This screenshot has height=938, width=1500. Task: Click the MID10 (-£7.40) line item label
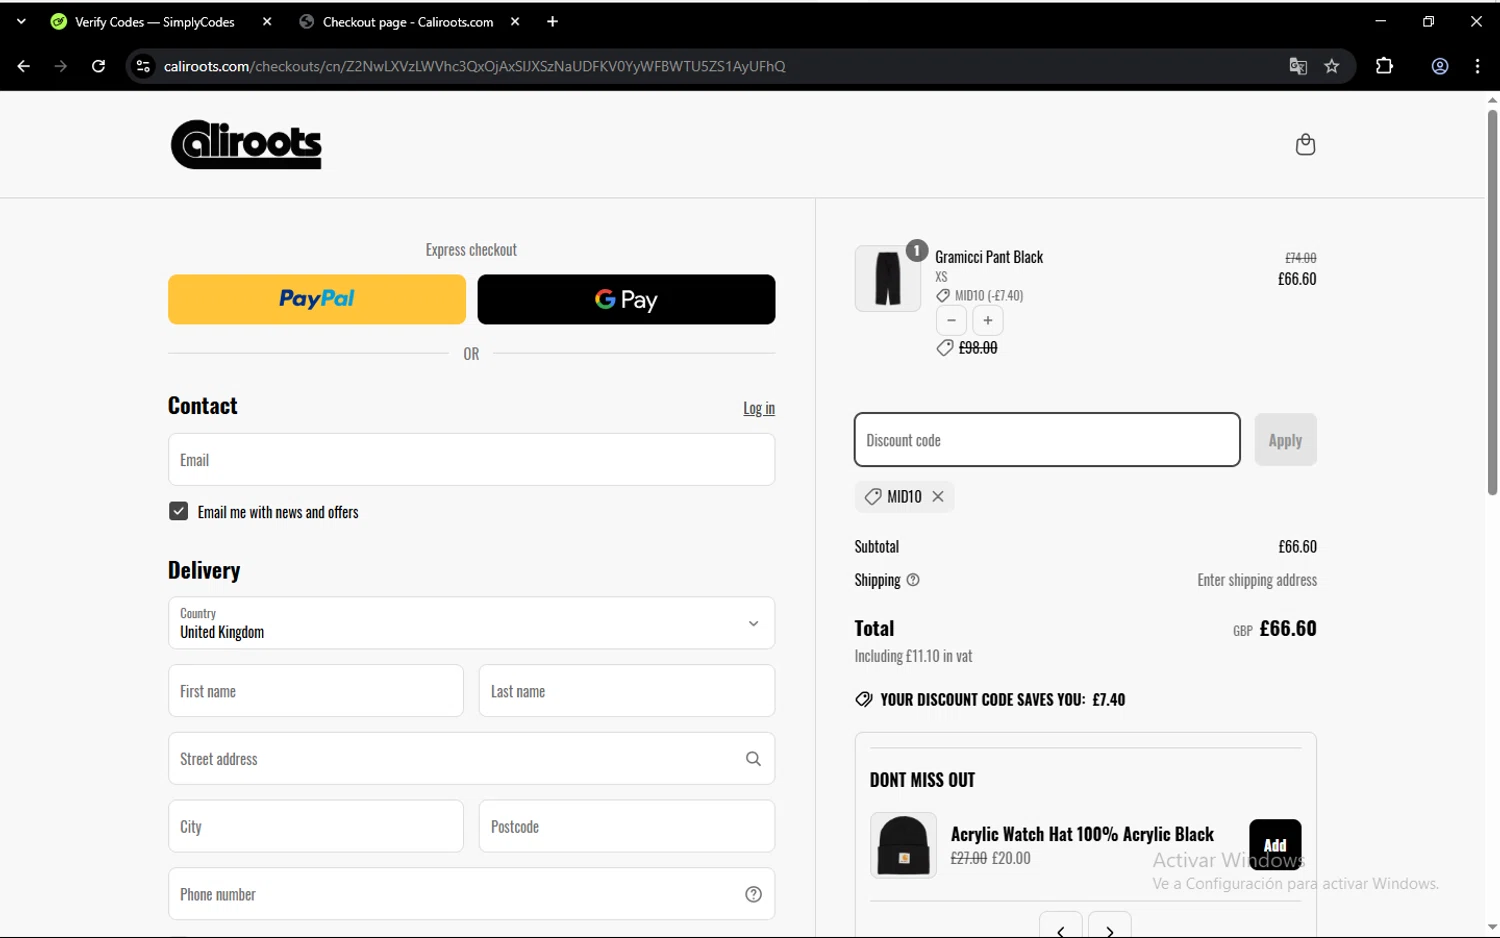click(989, 296)
